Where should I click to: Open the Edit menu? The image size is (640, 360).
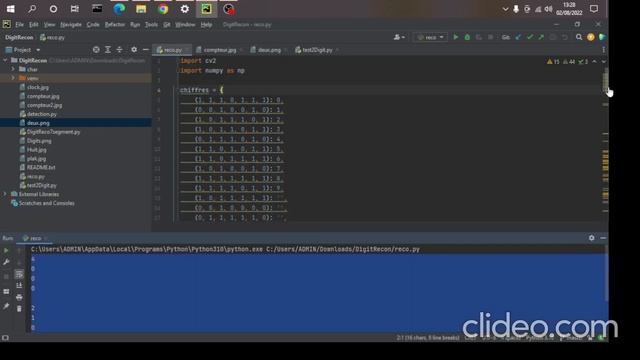tap(33, 24)
